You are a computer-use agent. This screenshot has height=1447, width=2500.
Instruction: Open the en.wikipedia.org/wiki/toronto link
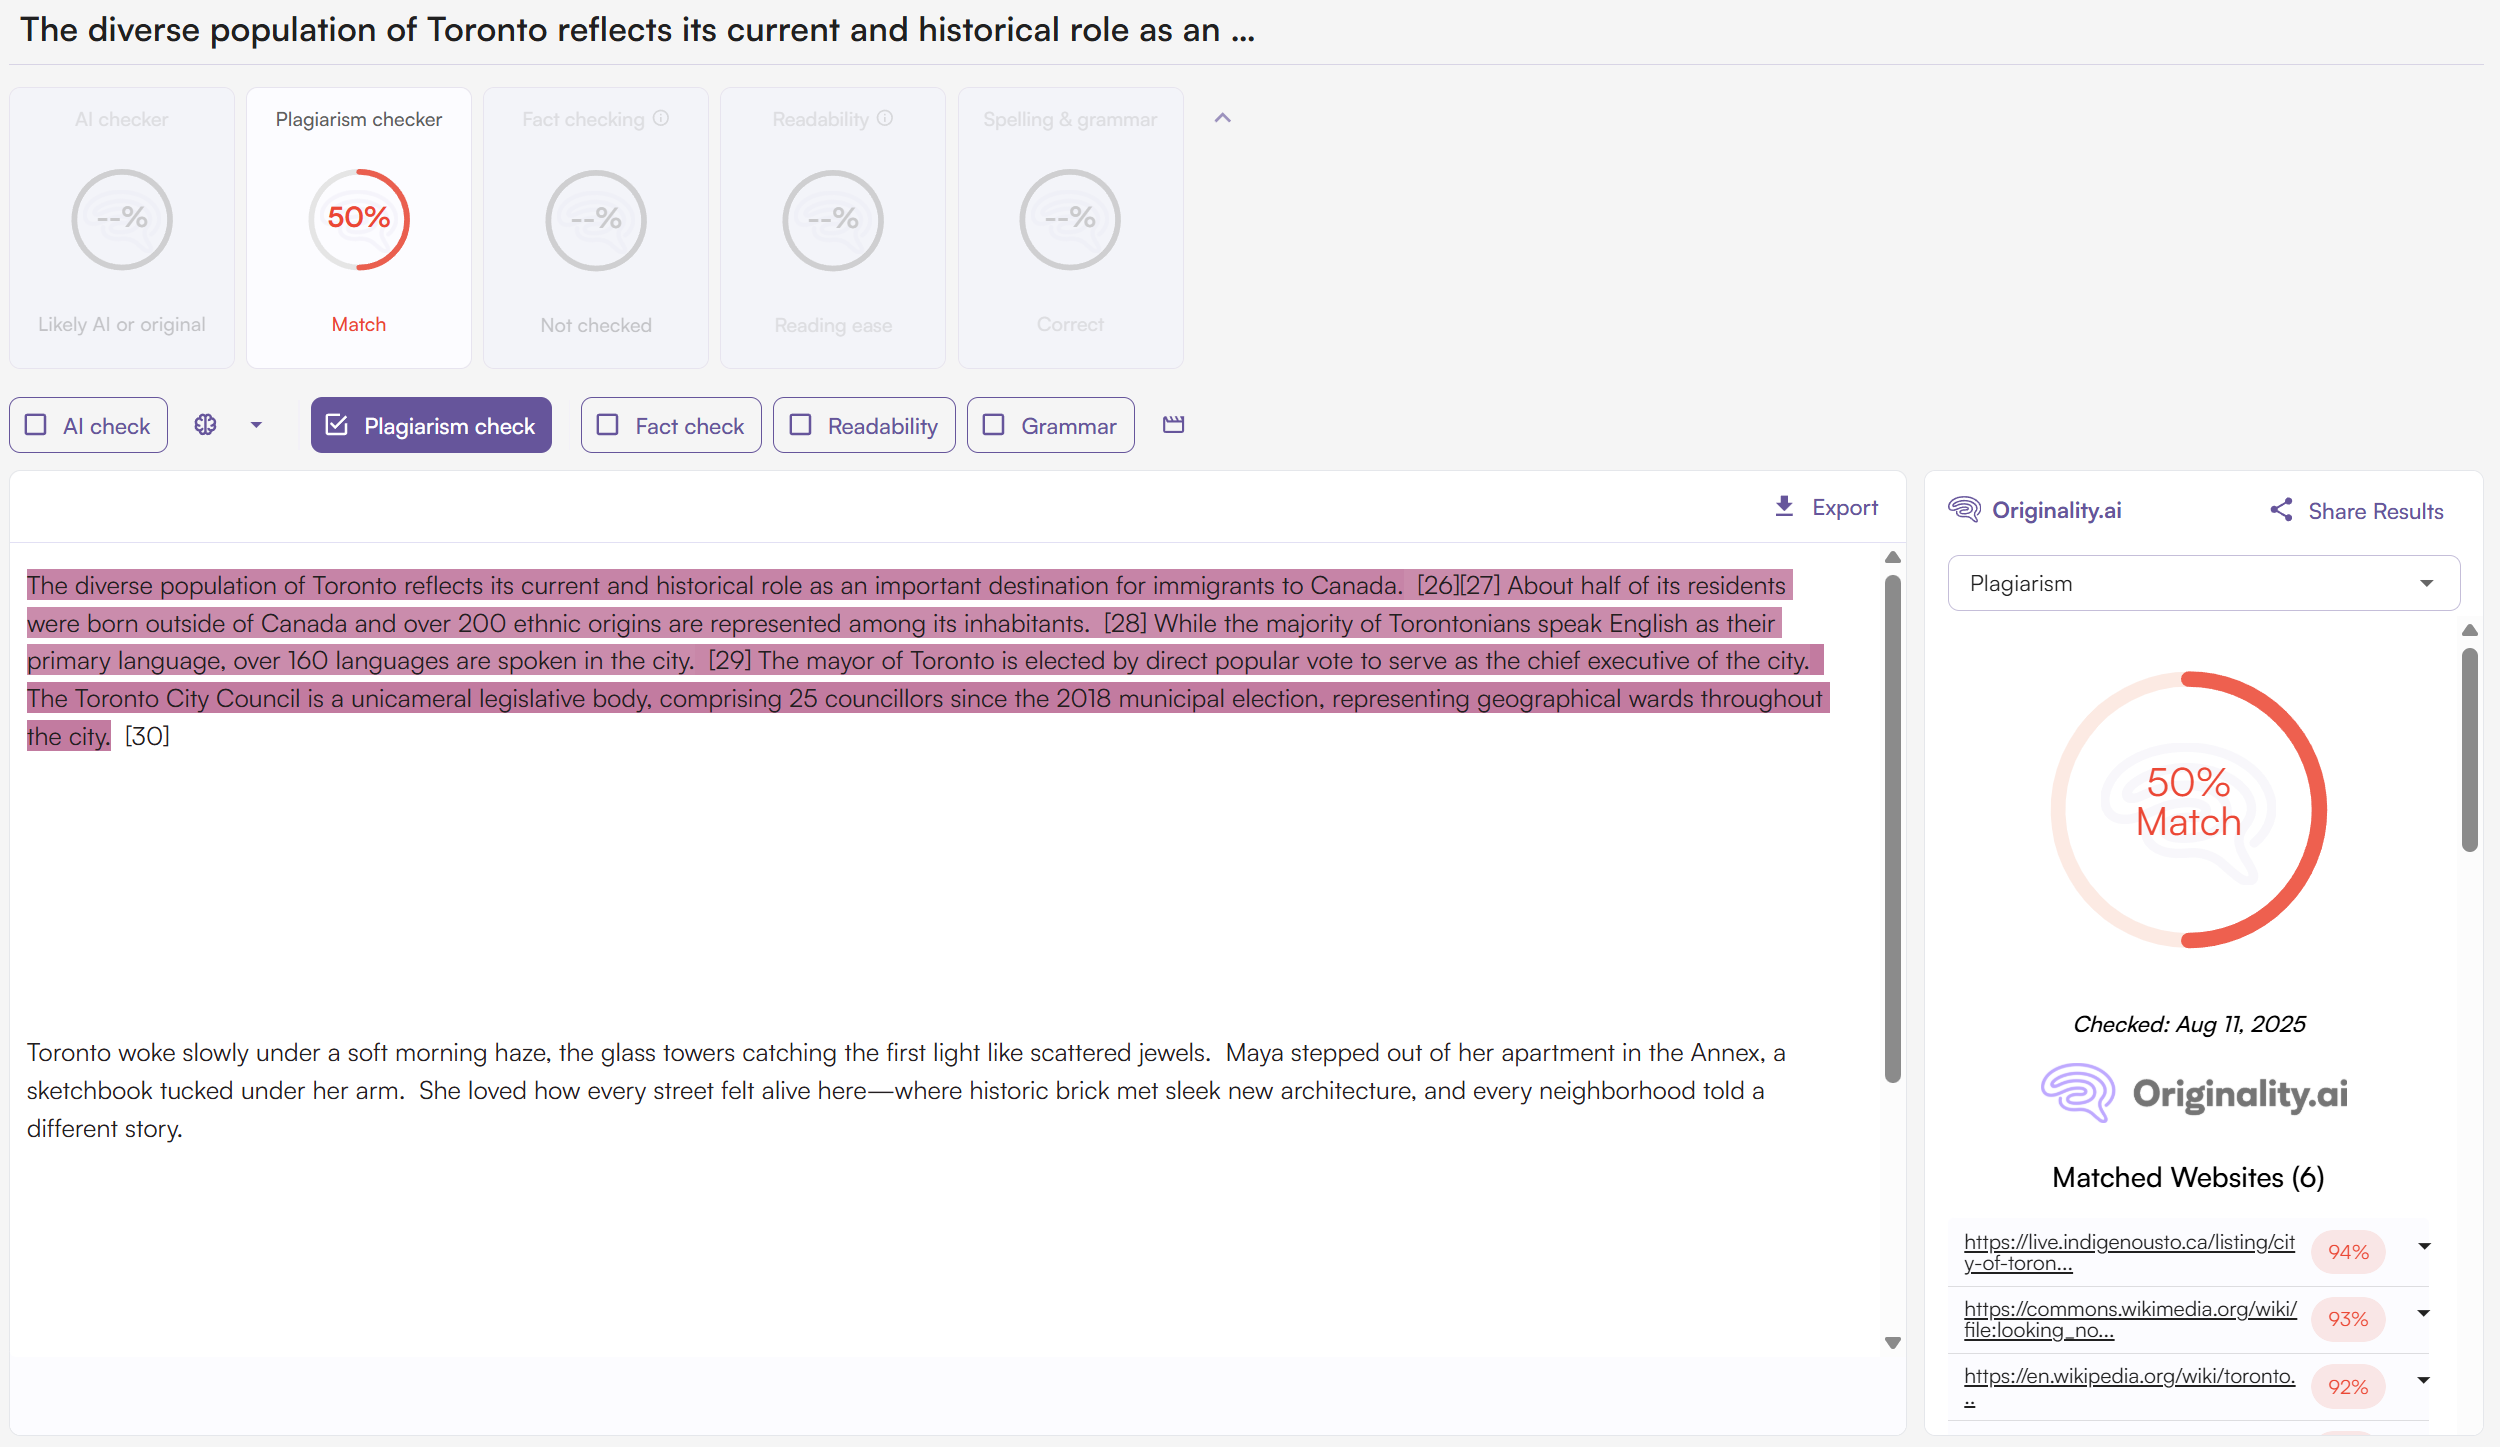point(2129,1386)
